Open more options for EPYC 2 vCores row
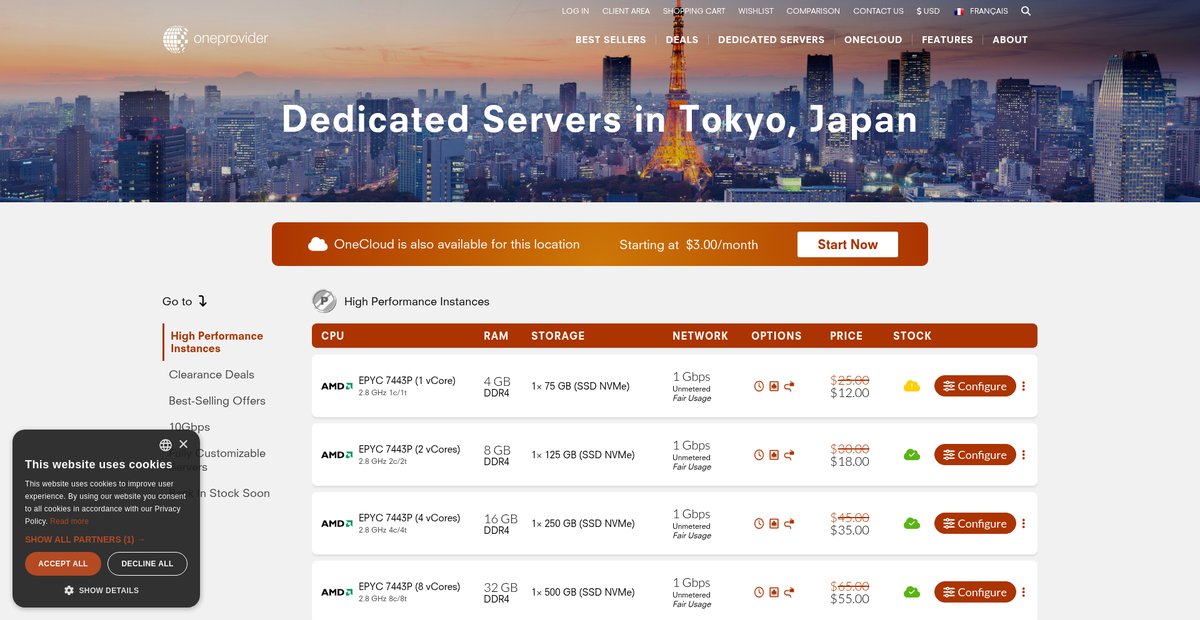Image resolution: width=1200 pixels, height=620 pixels. pos(1023,455)
